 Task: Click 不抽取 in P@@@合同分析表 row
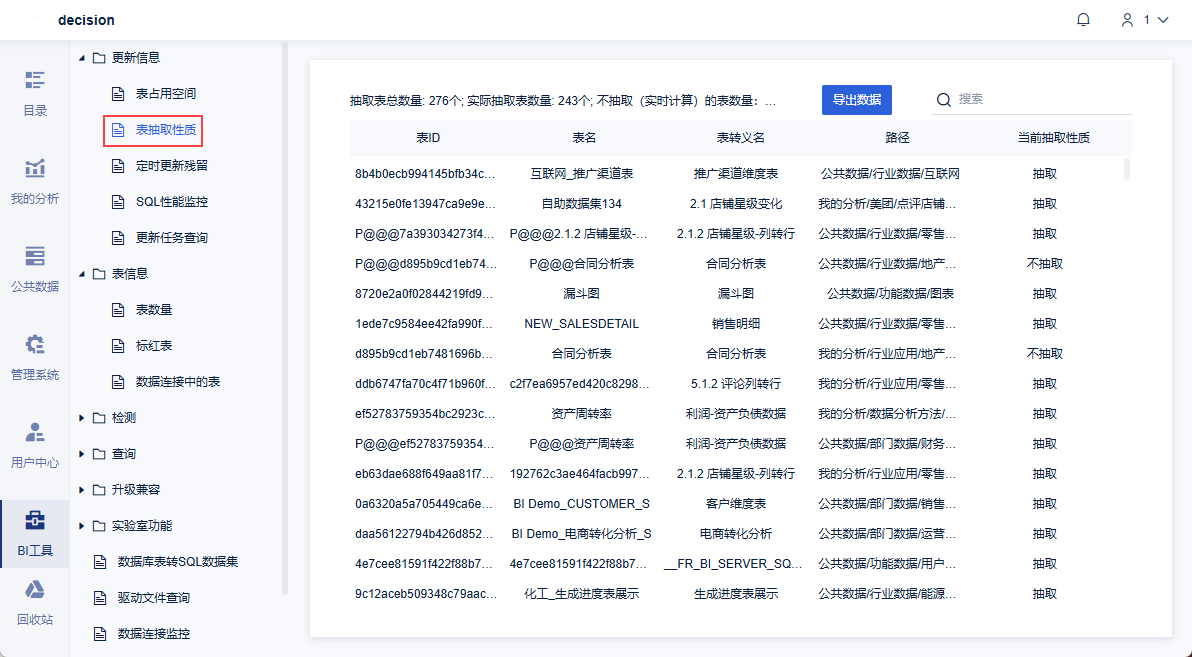tap(1045, 264)
